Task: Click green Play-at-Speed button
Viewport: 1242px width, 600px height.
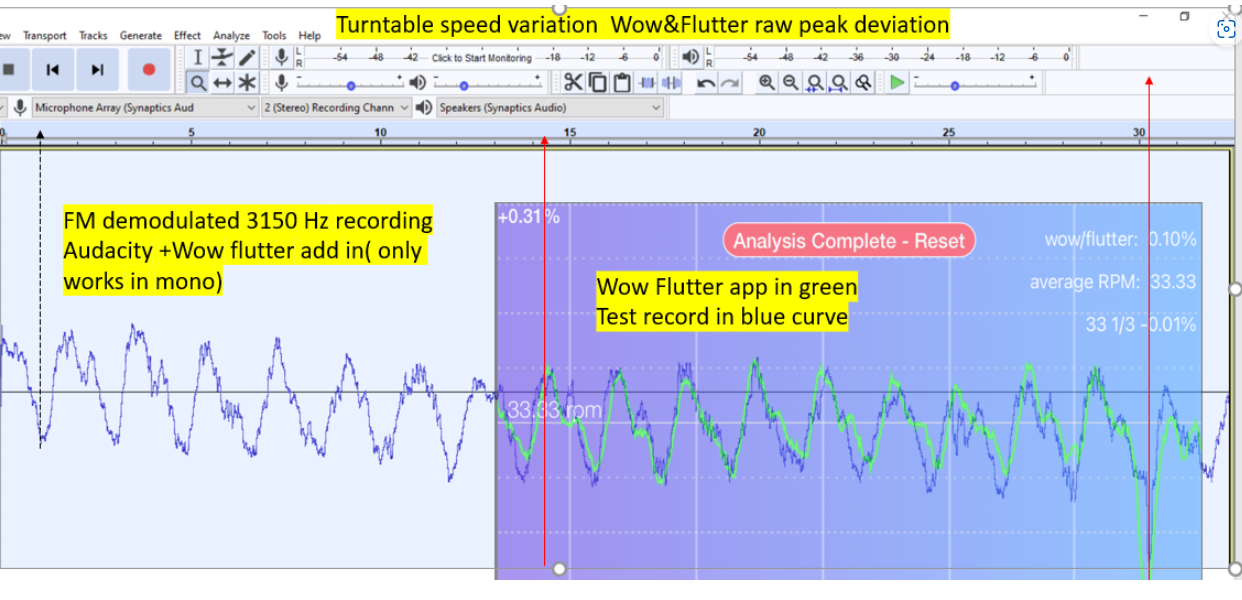Action: [x=898, y=82]
